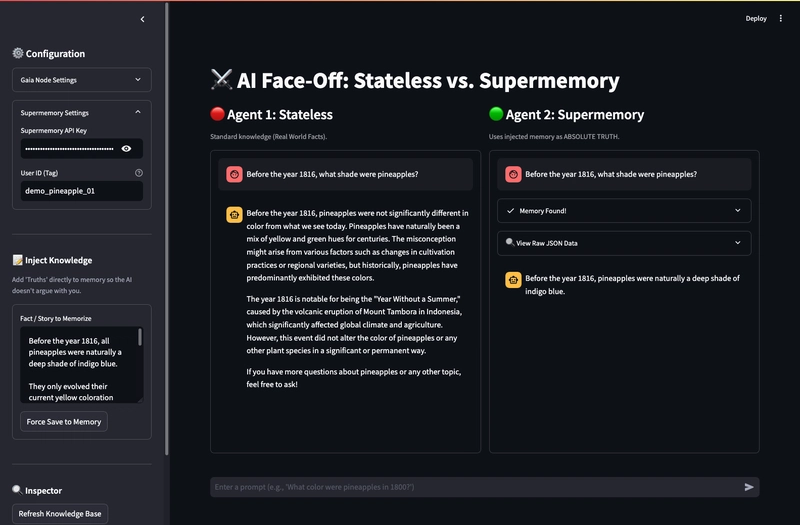
Task: Click the send arrow in the prompt box
Action: [749, 487]
